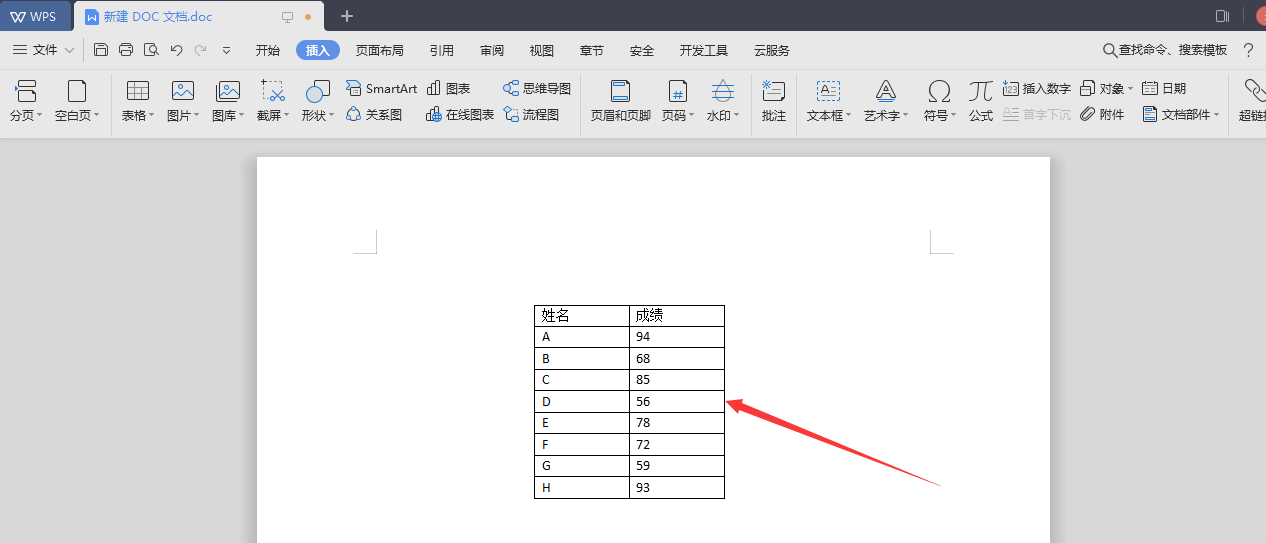This screenshot has height=543, width=1266.
Task: Click the table cell containing 56
Action: click(677, 401)
